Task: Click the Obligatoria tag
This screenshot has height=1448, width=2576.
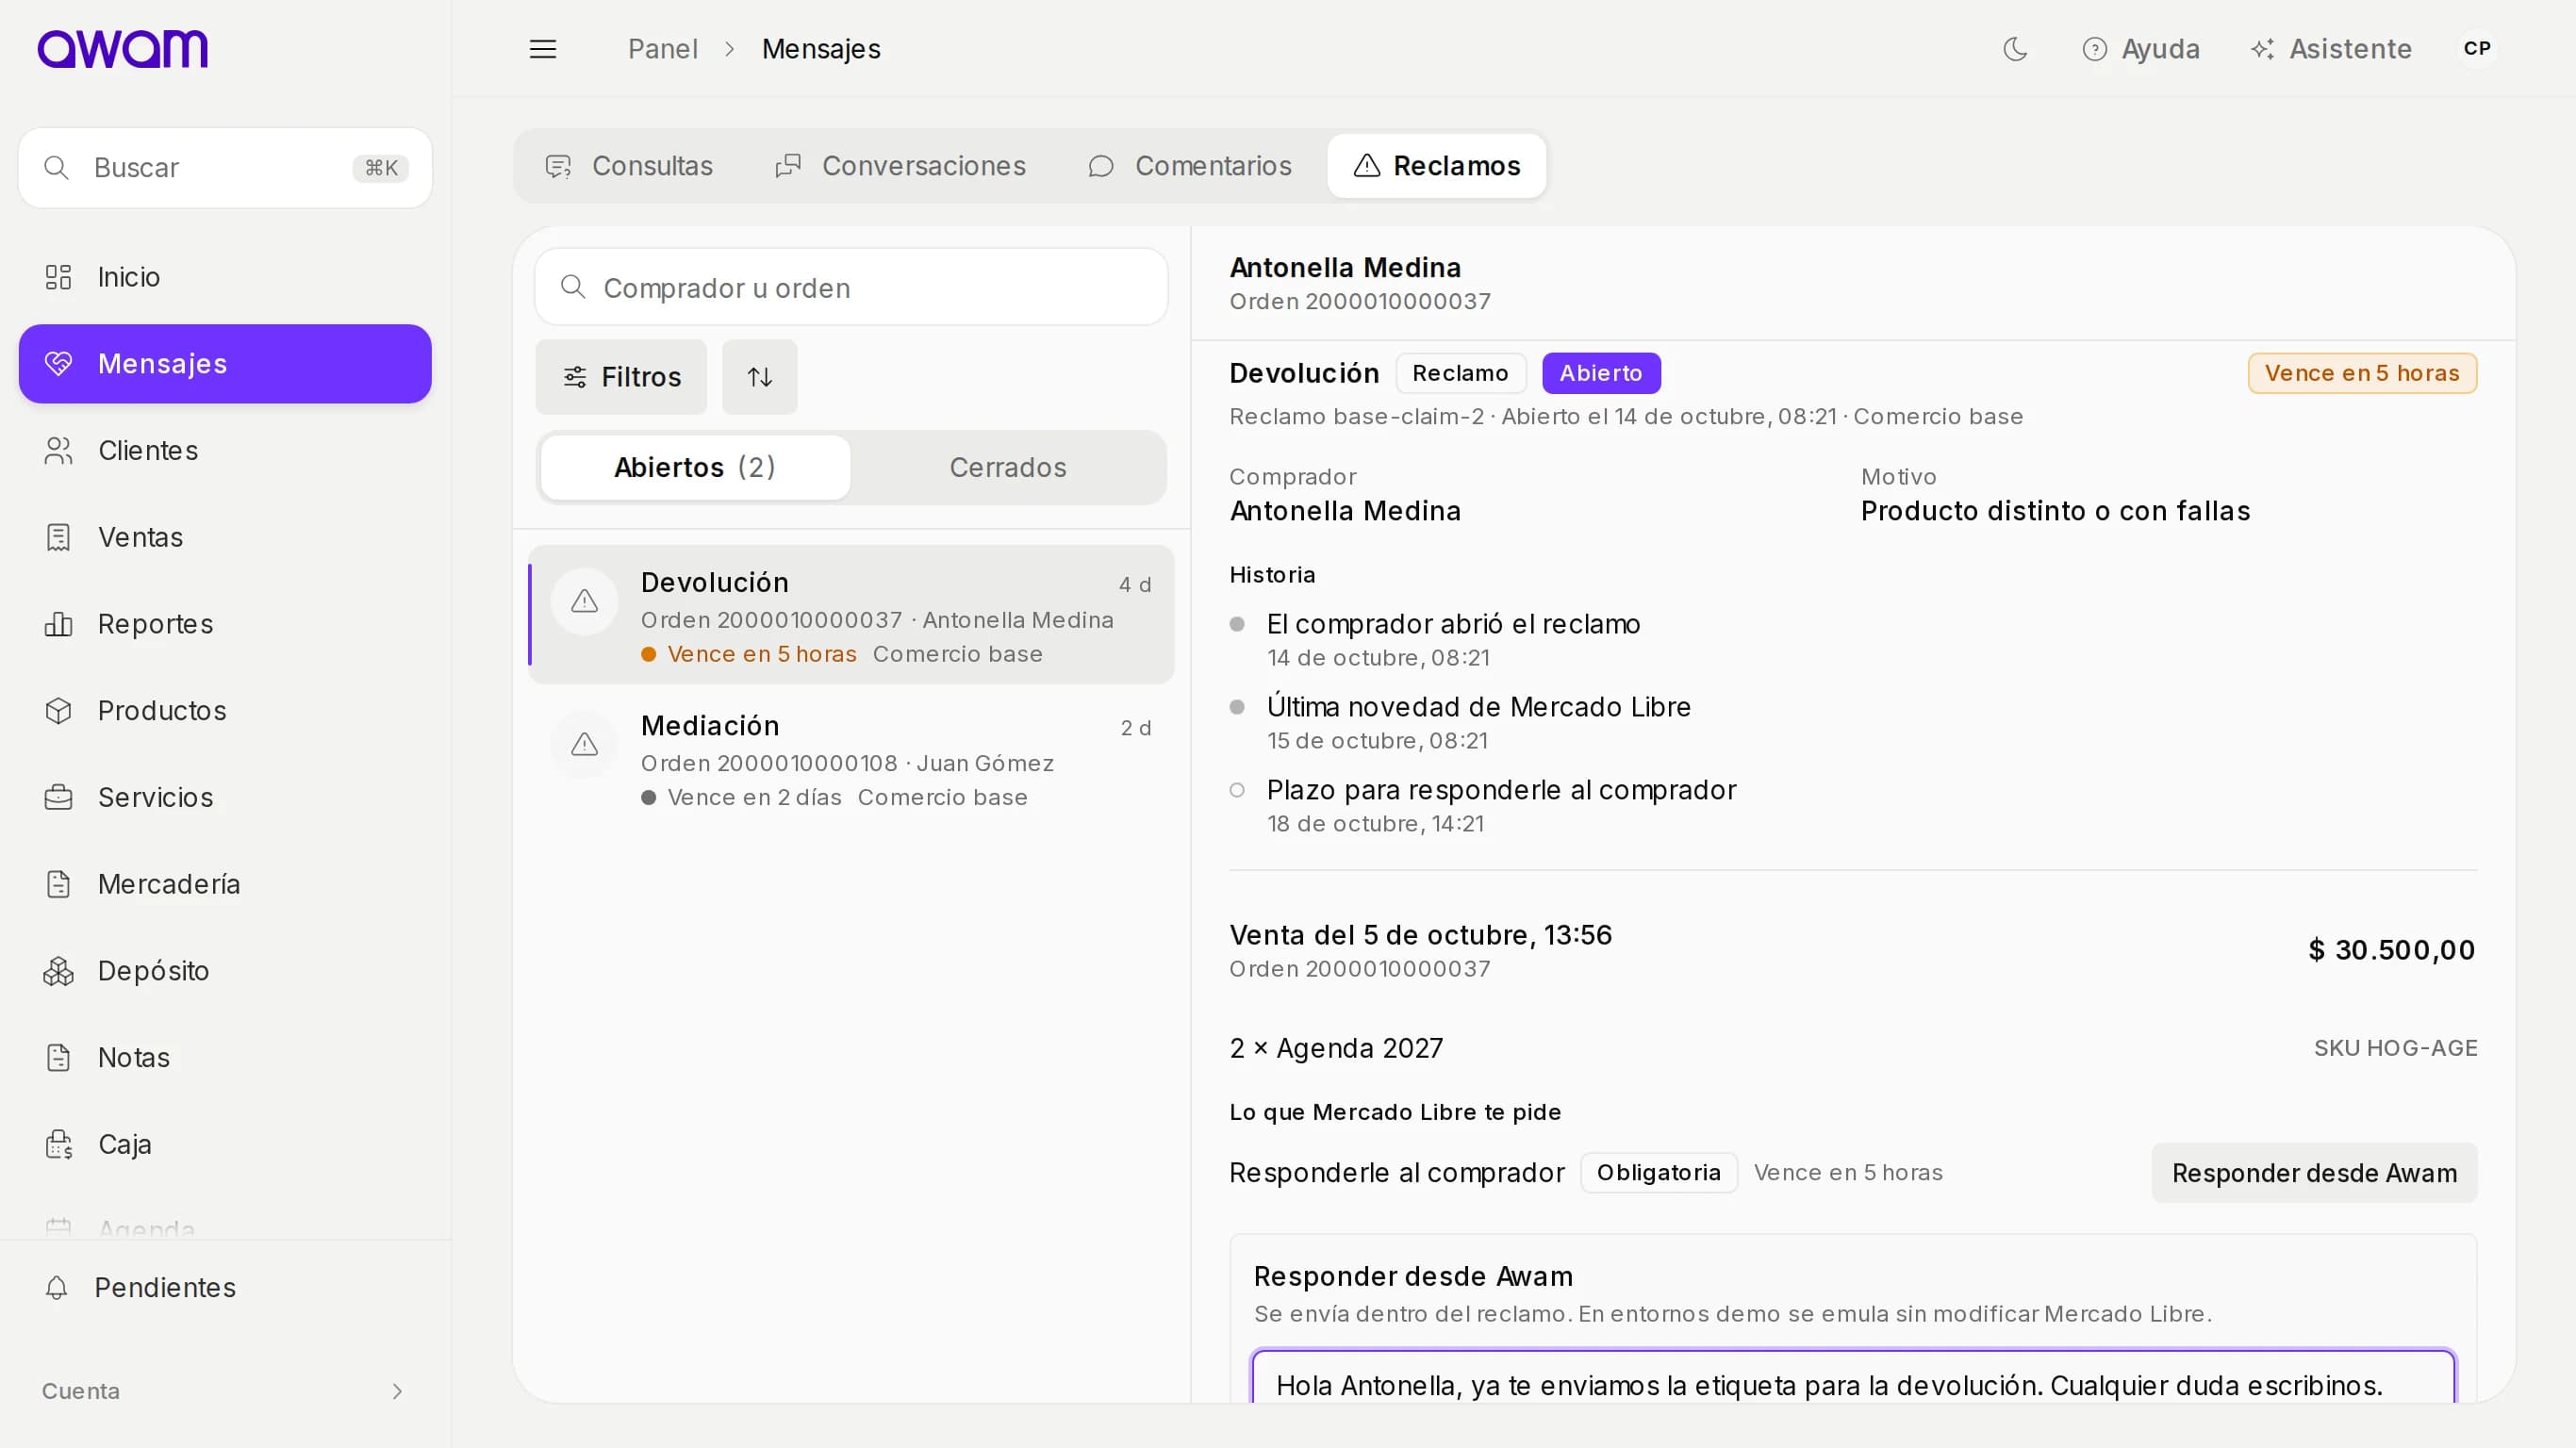Action: point(1659,1172)
